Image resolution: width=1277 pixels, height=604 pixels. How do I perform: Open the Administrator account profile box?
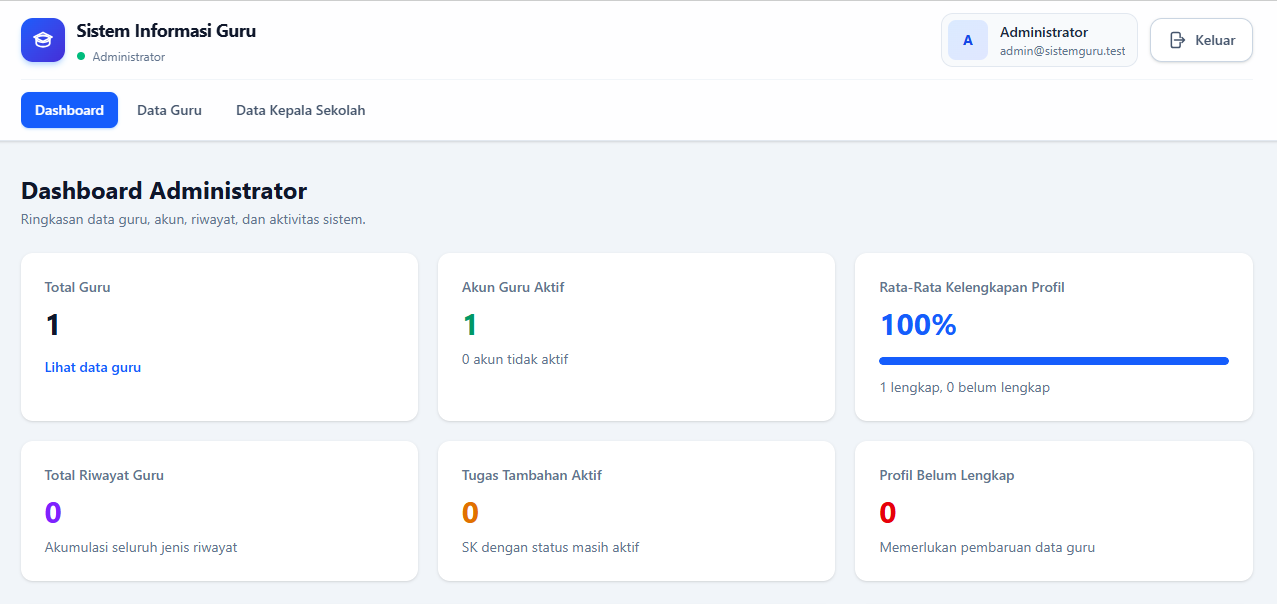[x=1039, y=40]
